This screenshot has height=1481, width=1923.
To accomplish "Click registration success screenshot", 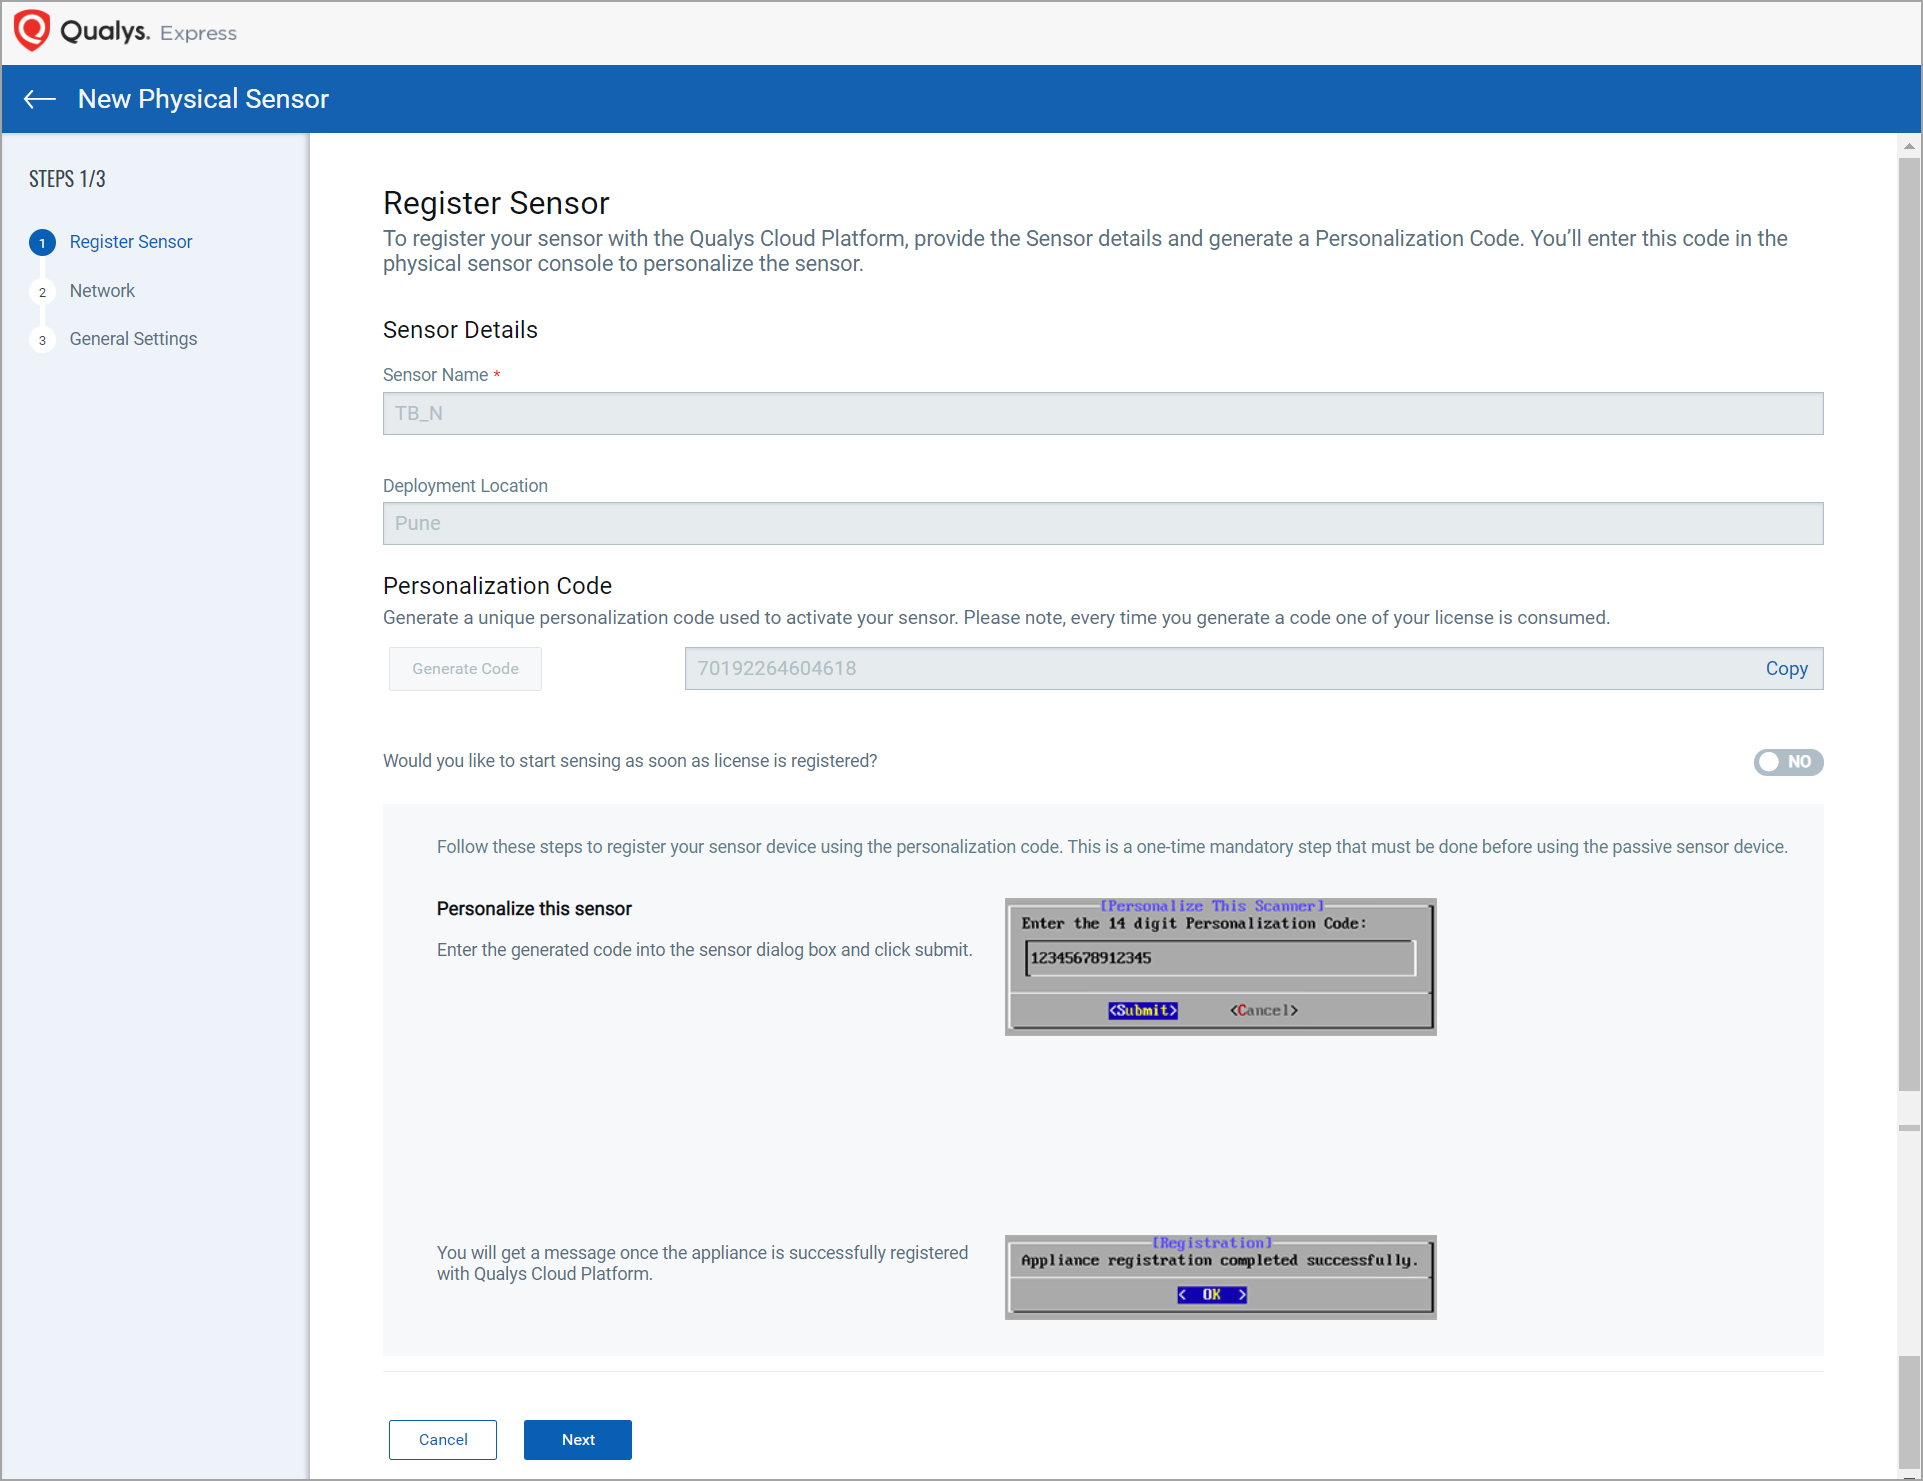I will pyautogui.click(x=1220, y=1277).
